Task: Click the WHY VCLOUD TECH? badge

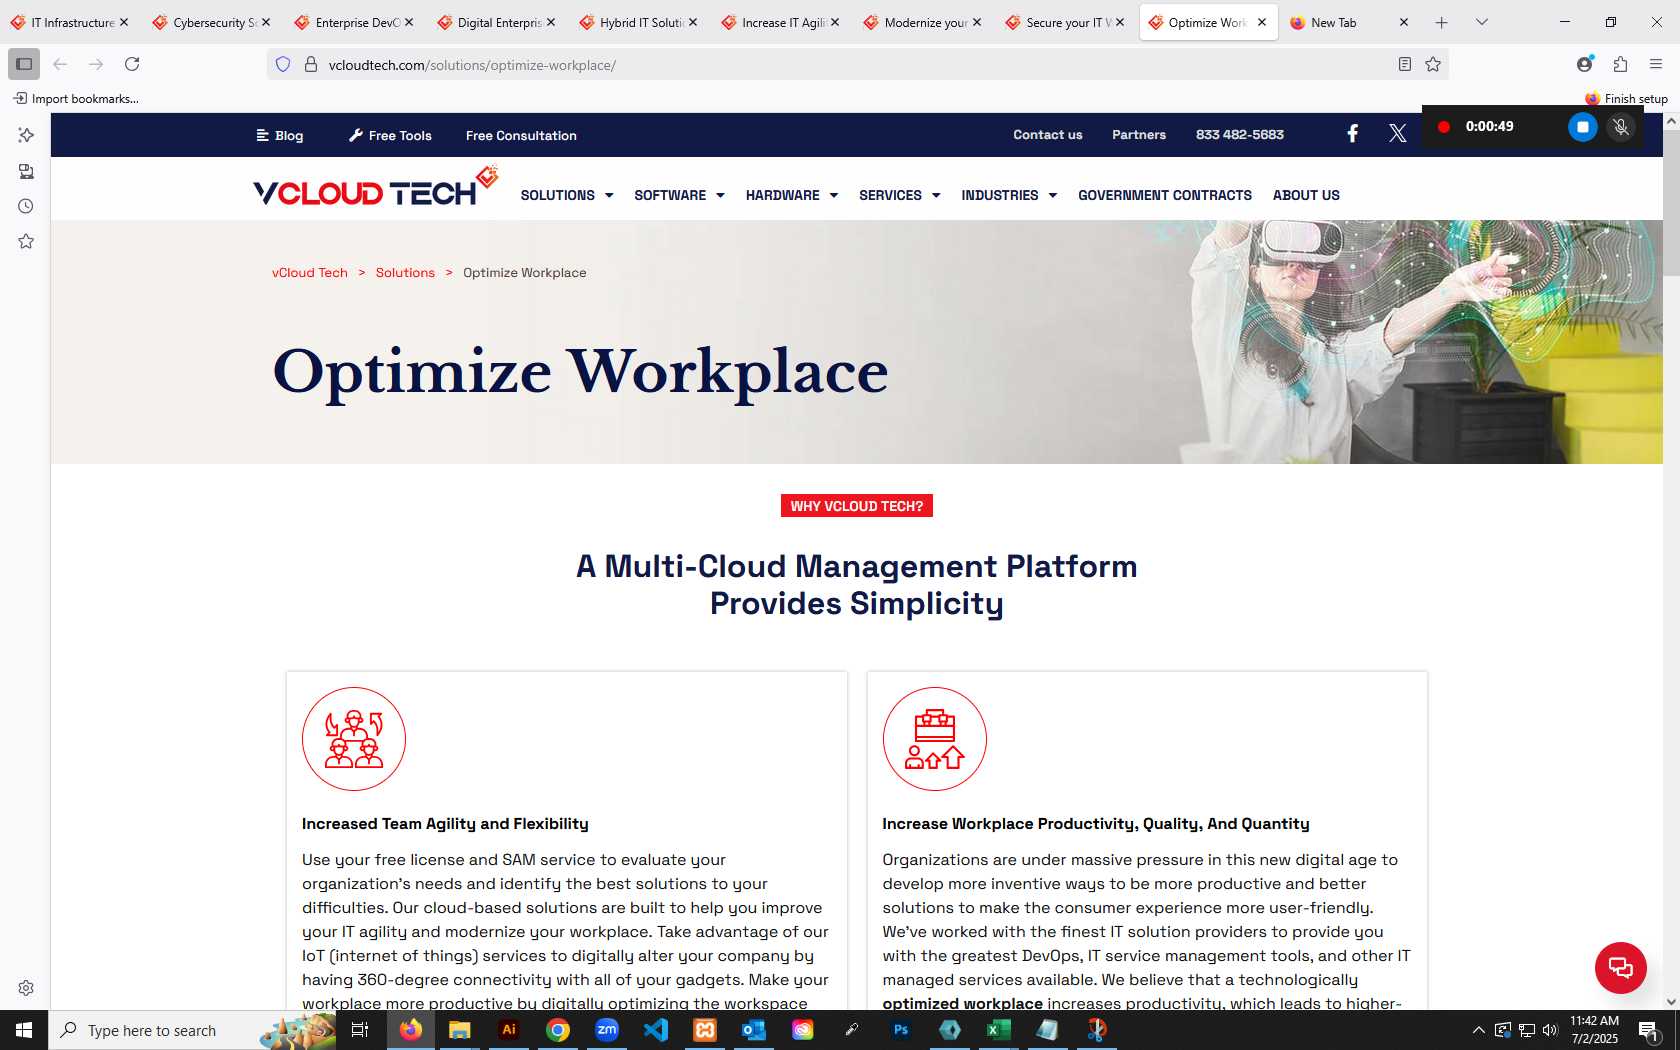Action: coord(857,506)
